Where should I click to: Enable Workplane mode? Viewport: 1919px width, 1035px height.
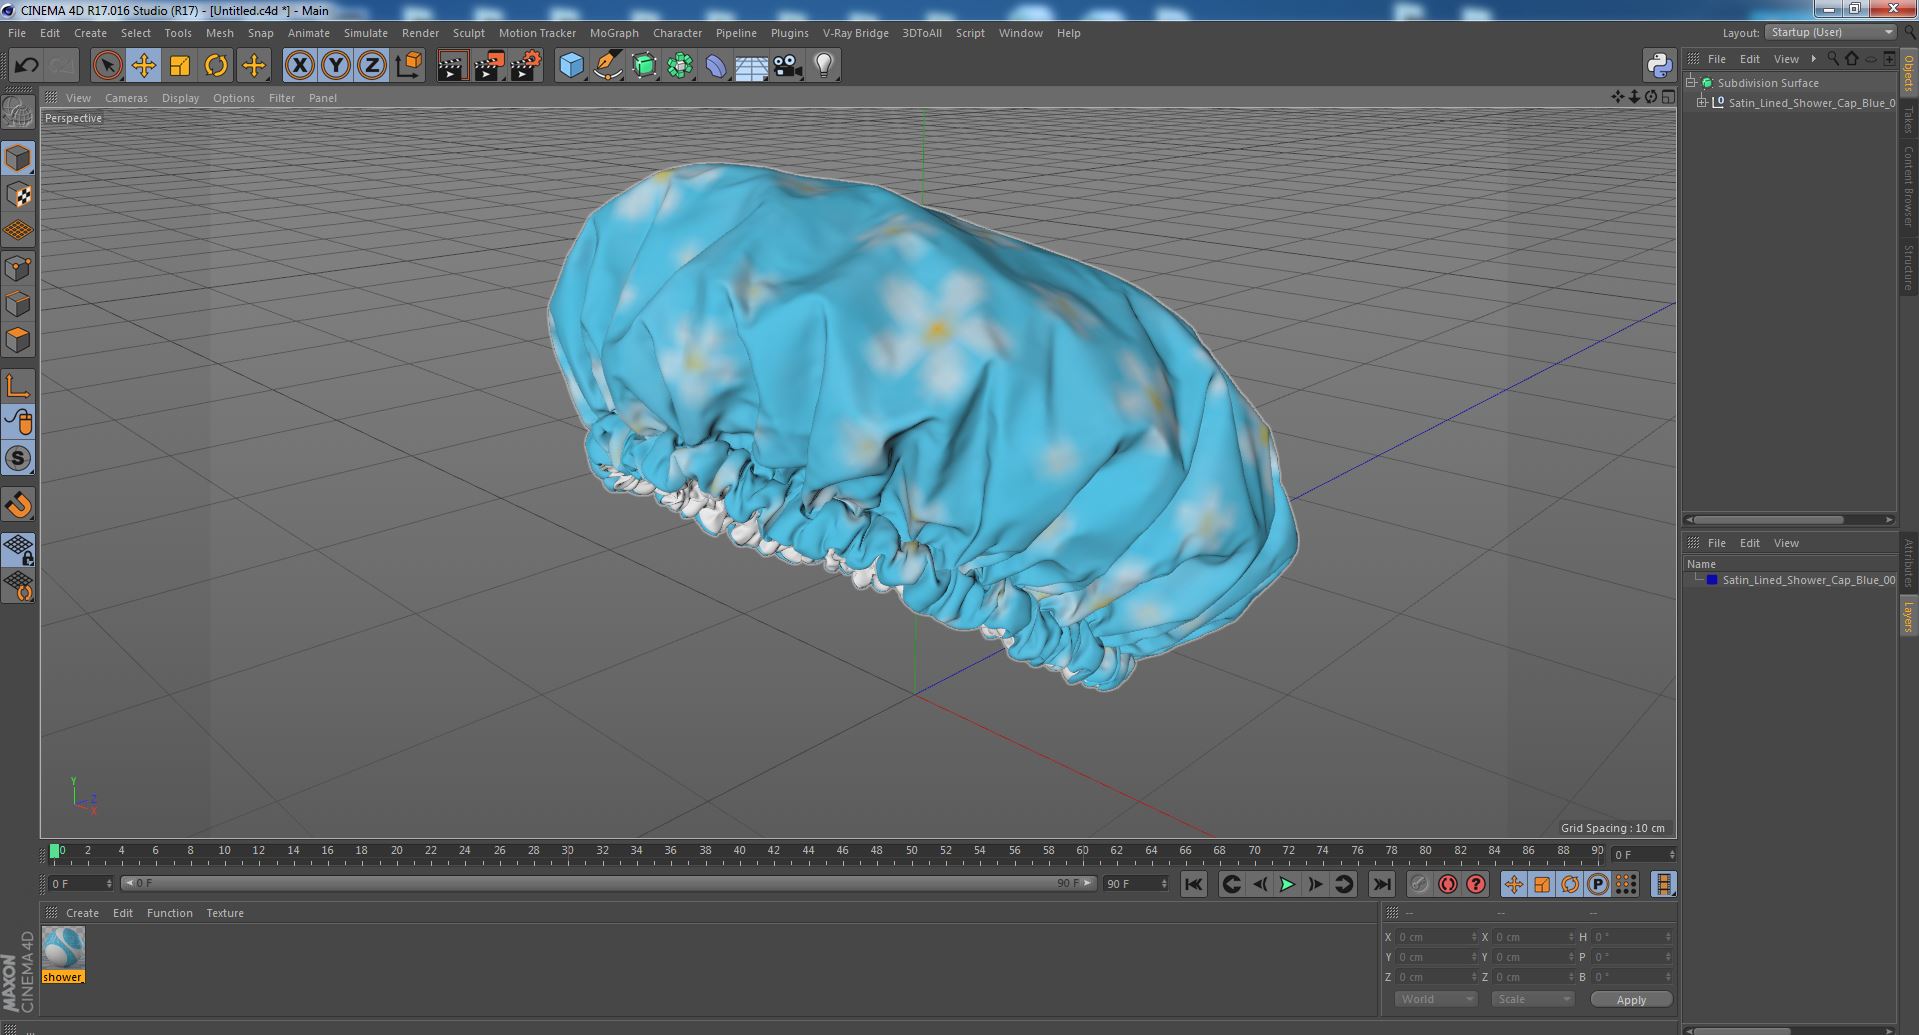pyautogui.click(x=18, y=231)
